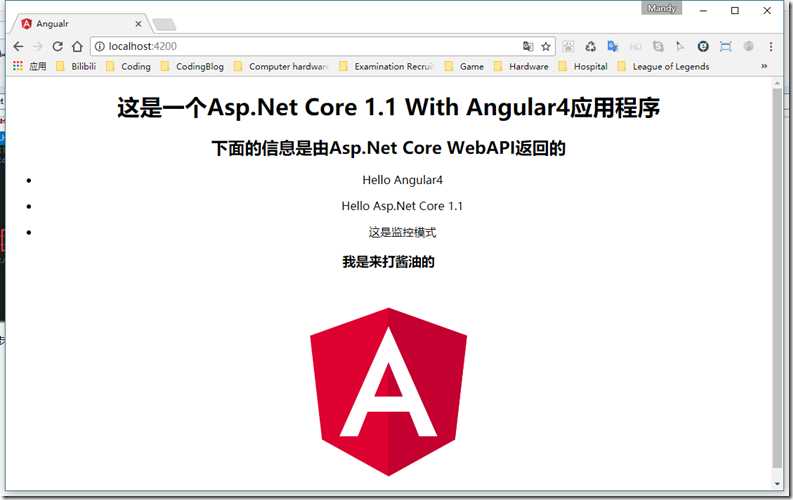The image size is (793, 500).
Task: Click the subheading mentioning Asp.Net Core WebAPI
Action: (388, 148)
